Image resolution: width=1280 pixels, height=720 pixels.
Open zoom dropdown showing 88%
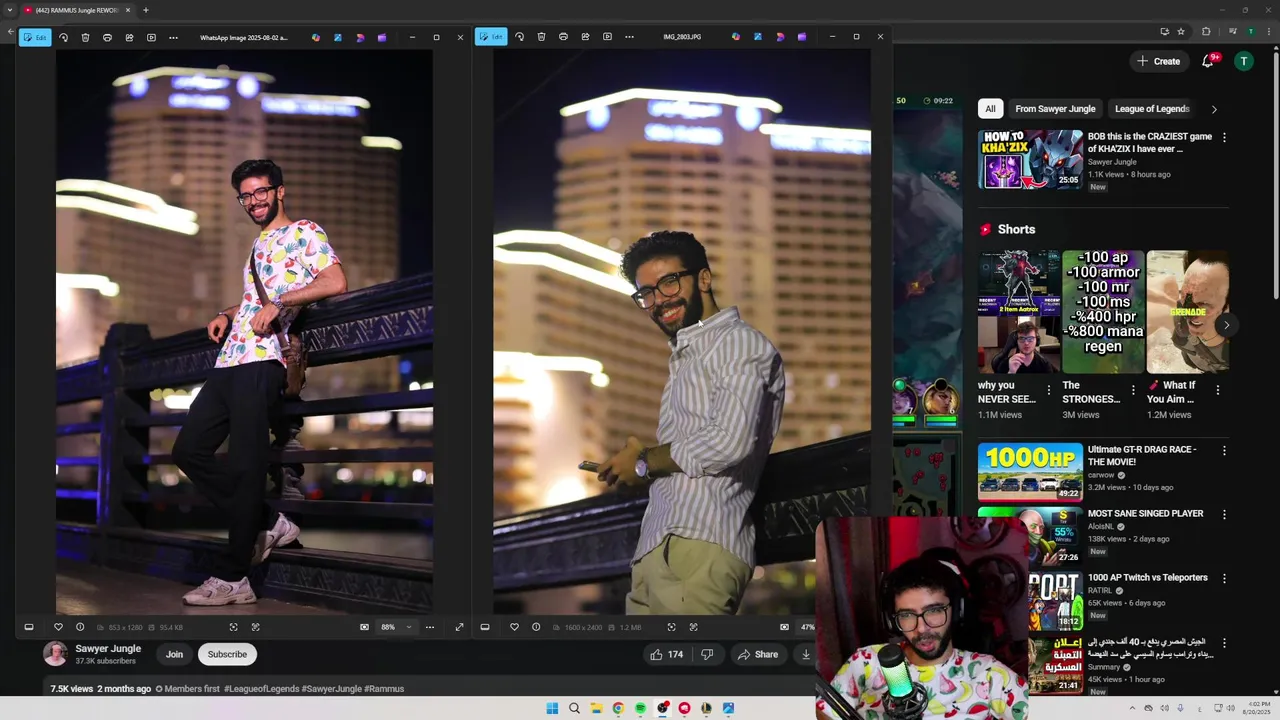click(397, 627)
